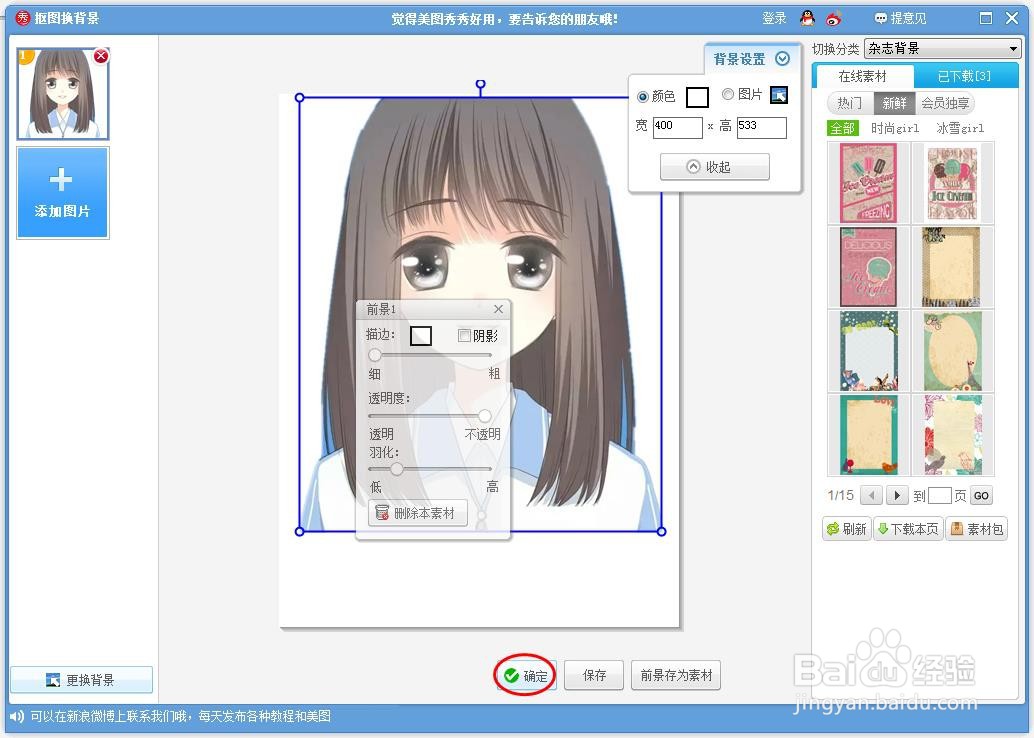Choose the pink Delicious ice cream background
Screen dimensions: 1034x738
tap(868, 267)
